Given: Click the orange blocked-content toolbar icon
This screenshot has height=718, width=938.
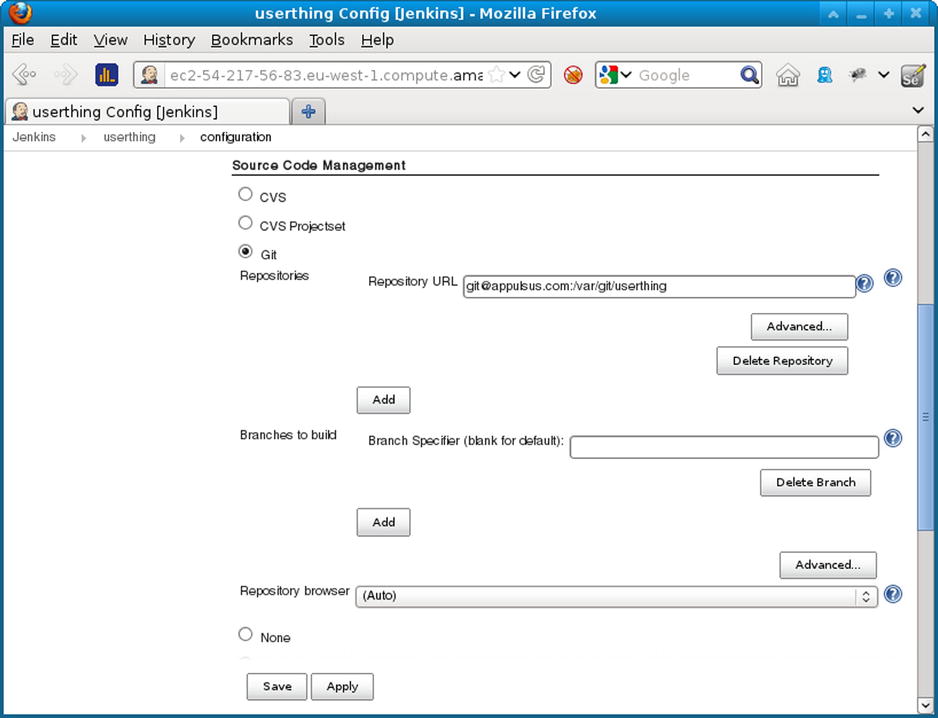Looking at the screenshot, I should point(573,75).
